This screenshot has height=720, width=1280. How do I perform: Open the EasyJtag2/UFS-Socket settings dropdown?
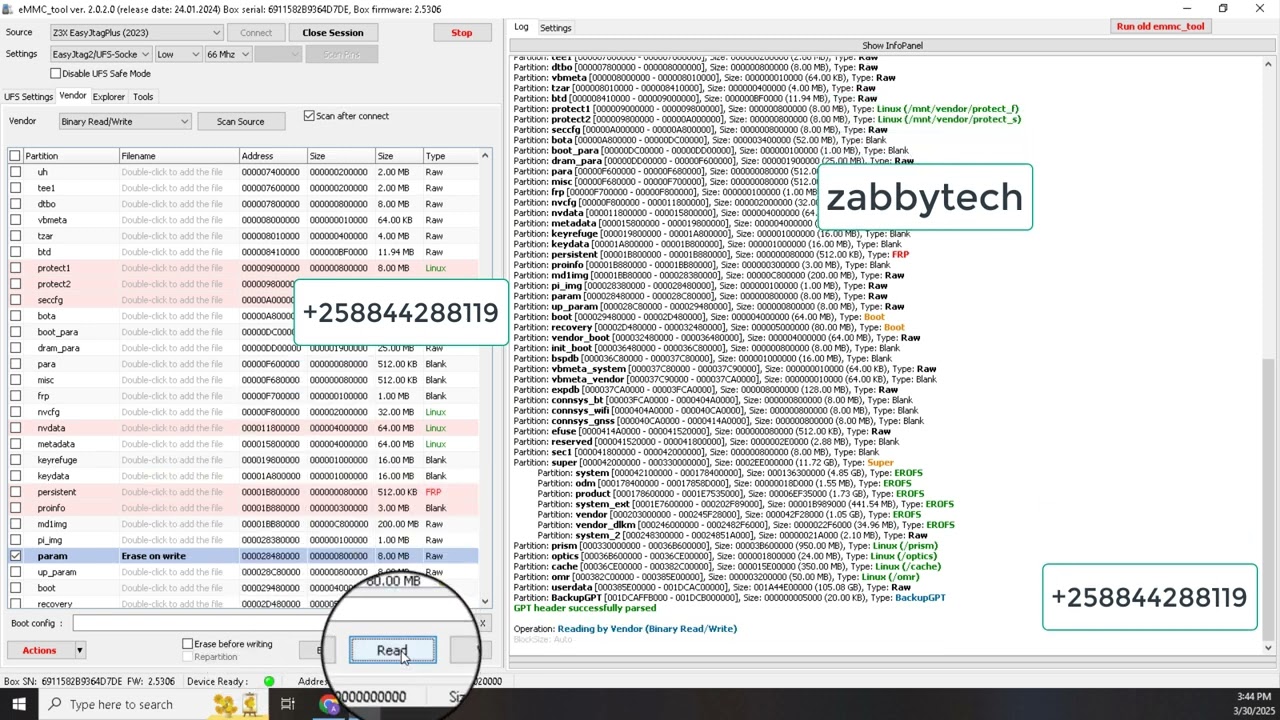click(100, 54)
